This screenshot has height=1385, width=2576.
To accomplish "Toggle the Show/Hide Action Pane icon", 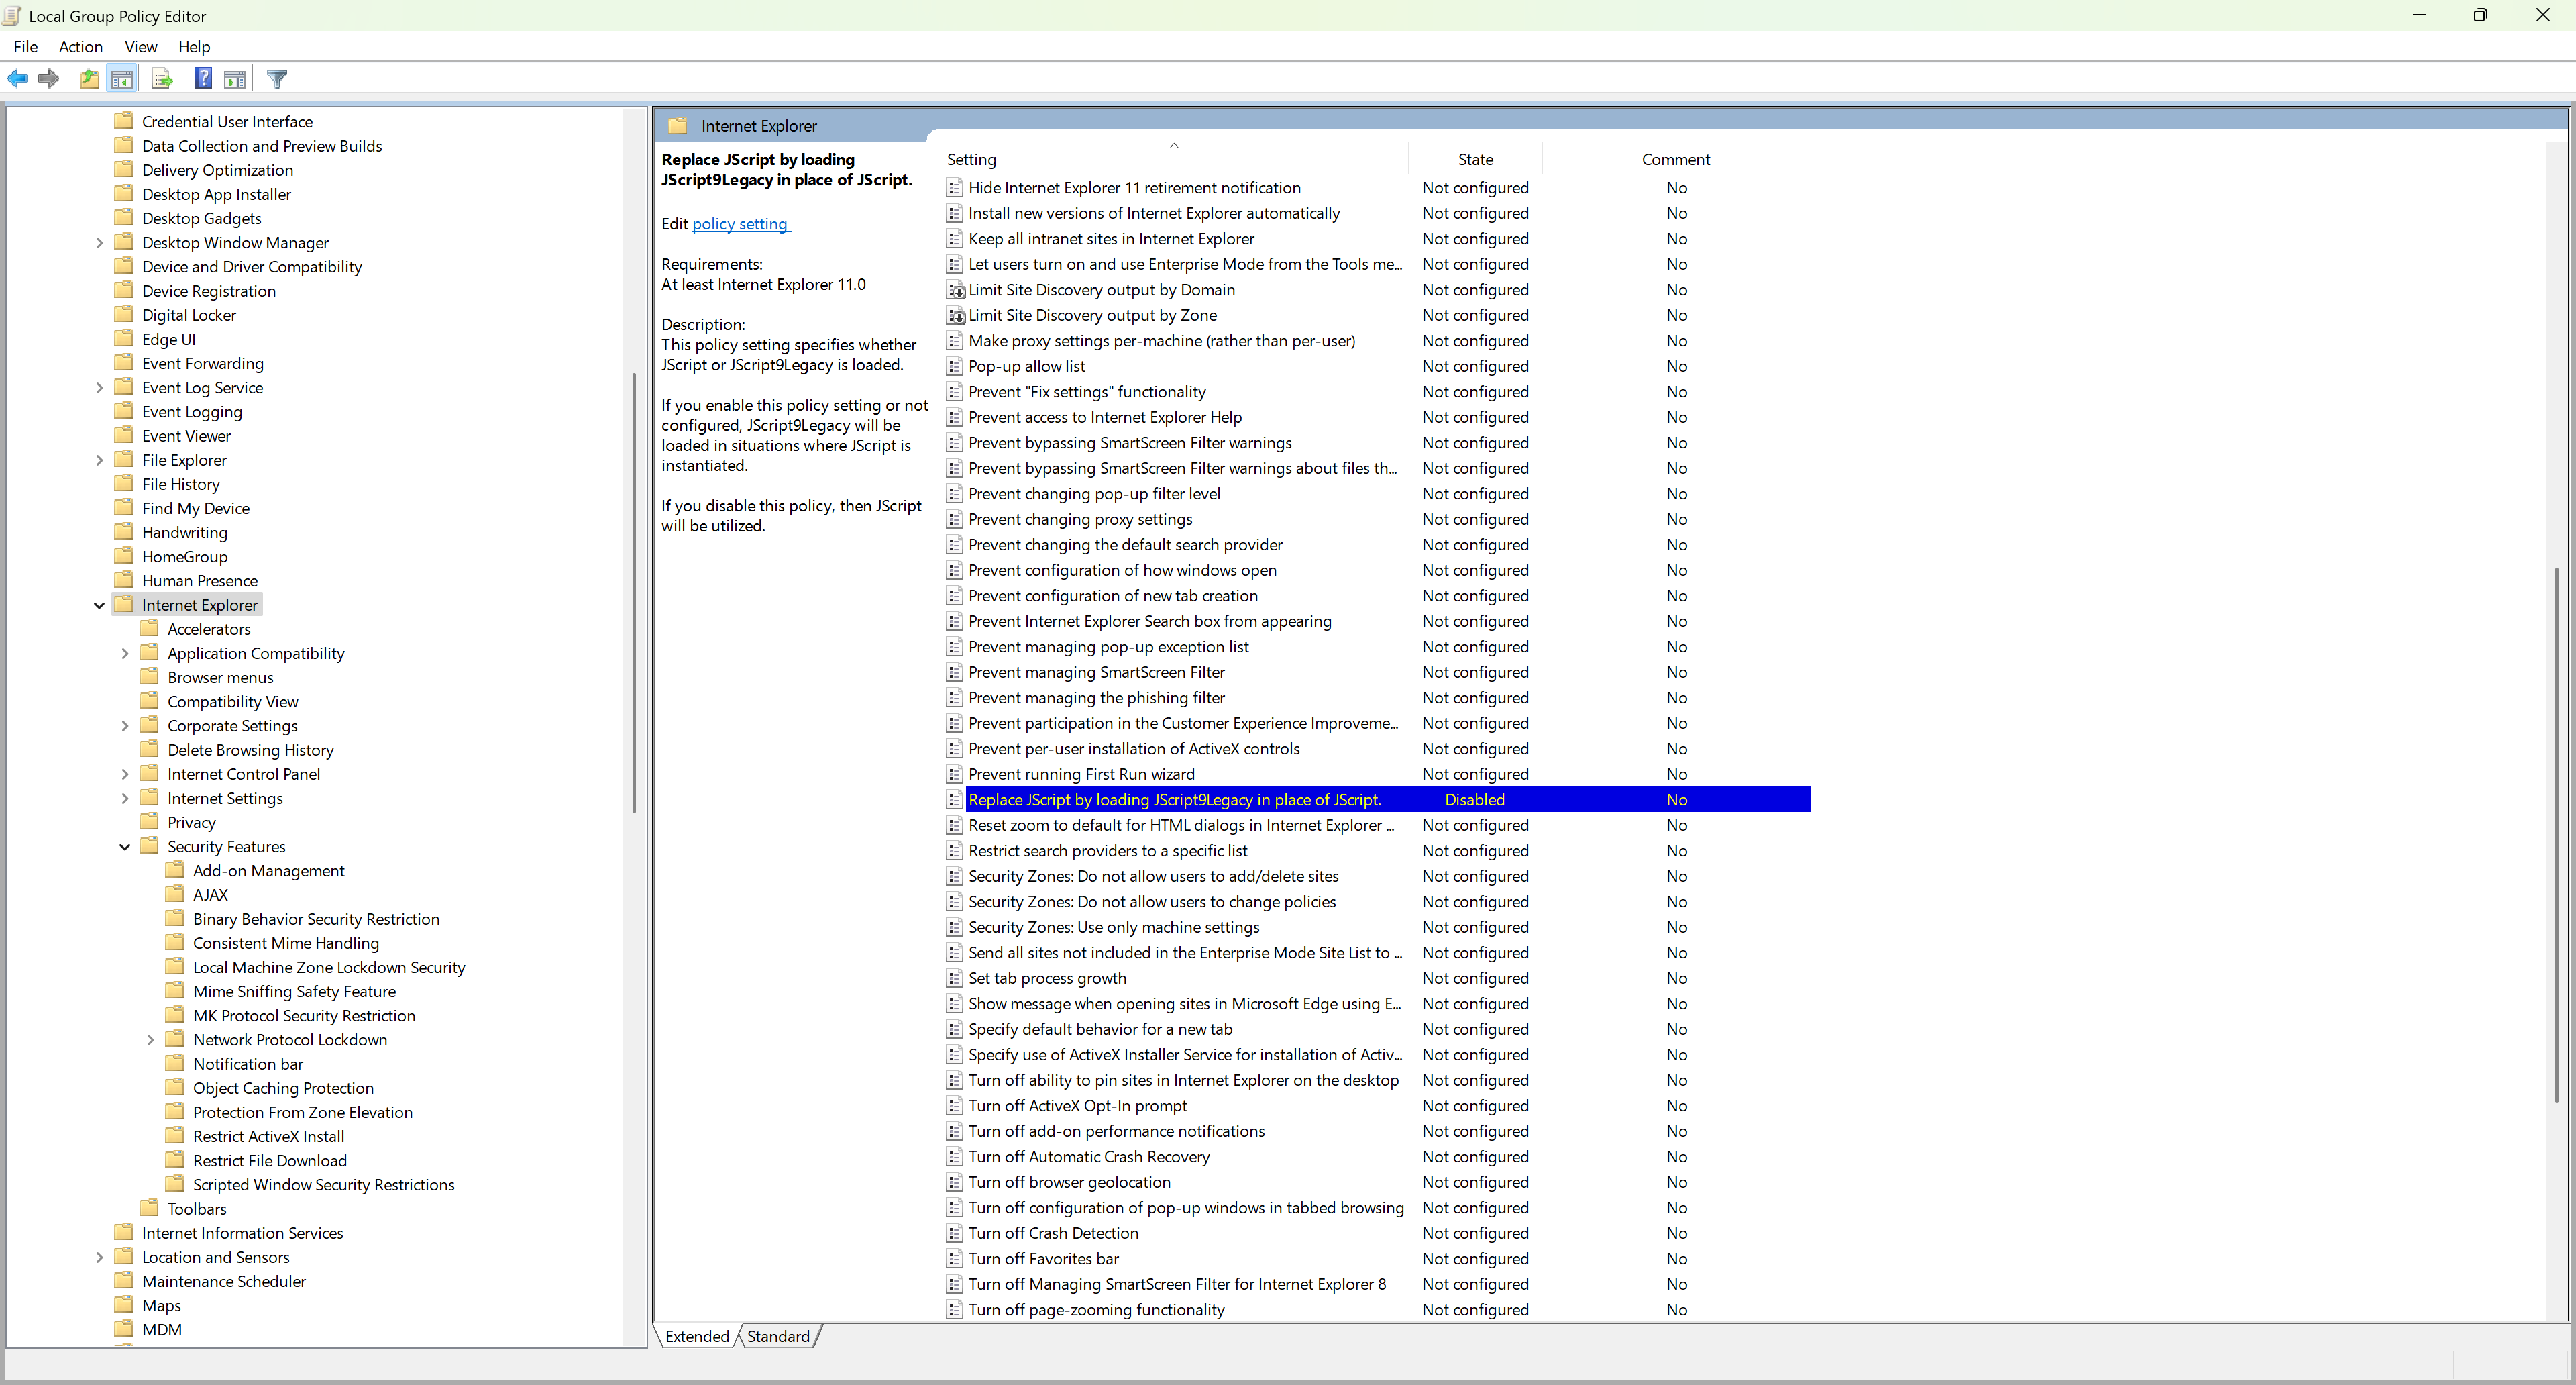I will pyautogui.click(x=234, y=78).
